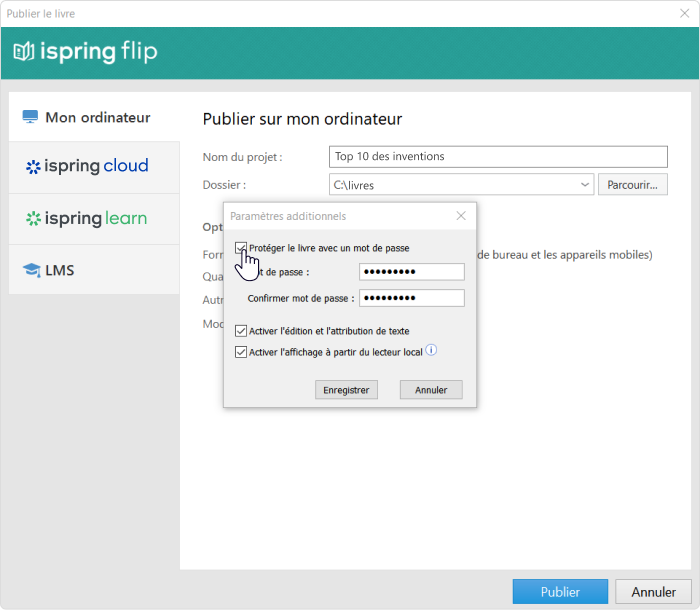
Task: Switch to the ispring learn tab
Action: coord(94,219)
